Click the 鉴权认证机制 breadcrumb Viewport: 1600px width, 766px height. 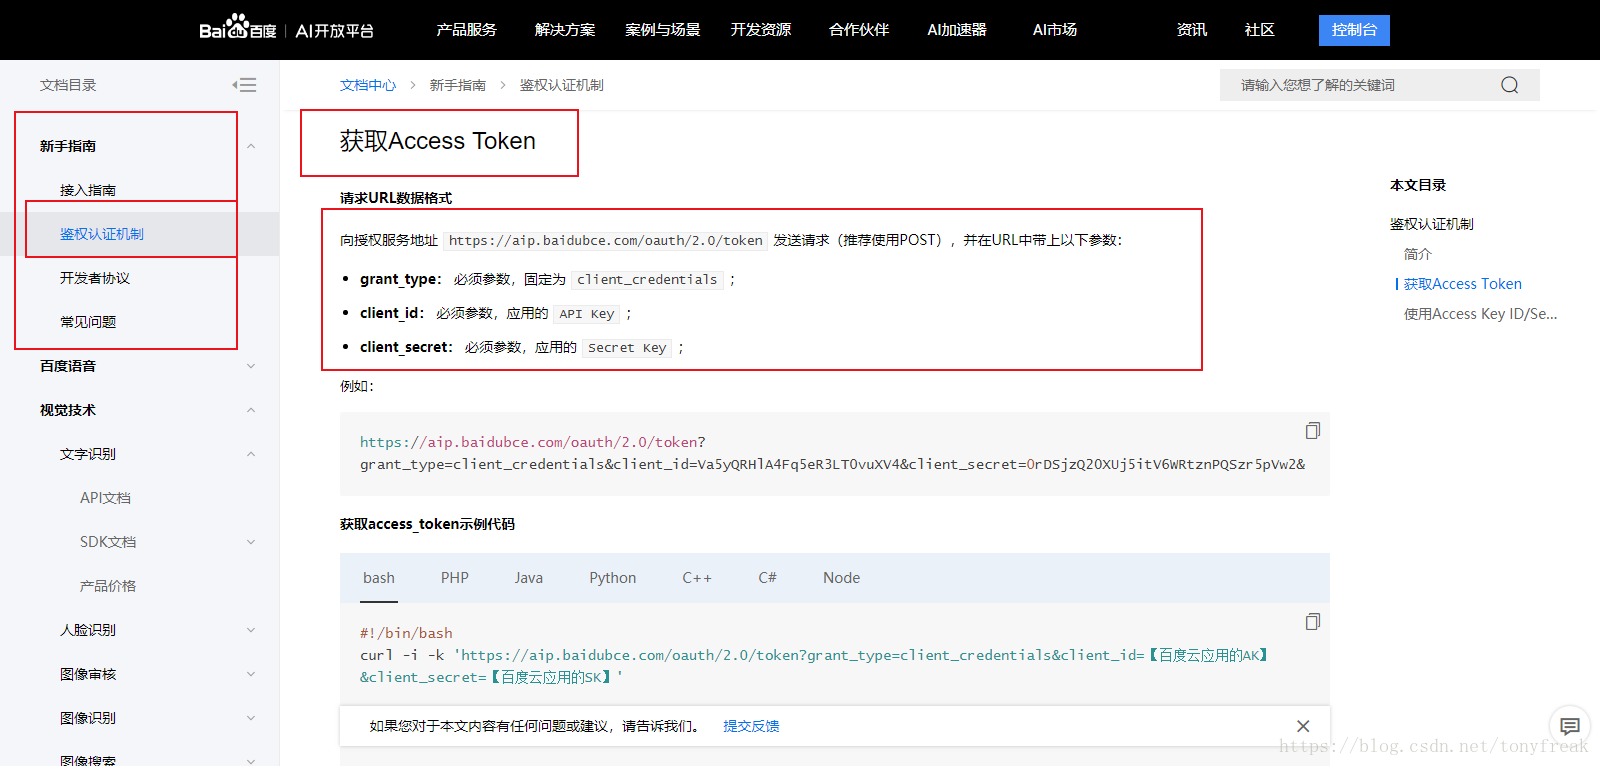562,85
